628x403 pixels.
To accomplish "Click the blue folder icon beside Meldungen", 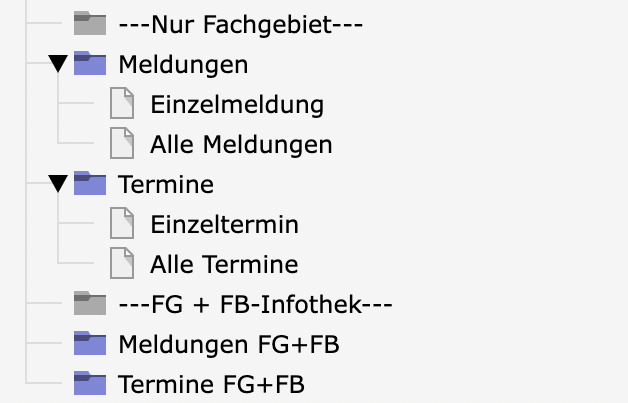I will click(x=90, y=64).
